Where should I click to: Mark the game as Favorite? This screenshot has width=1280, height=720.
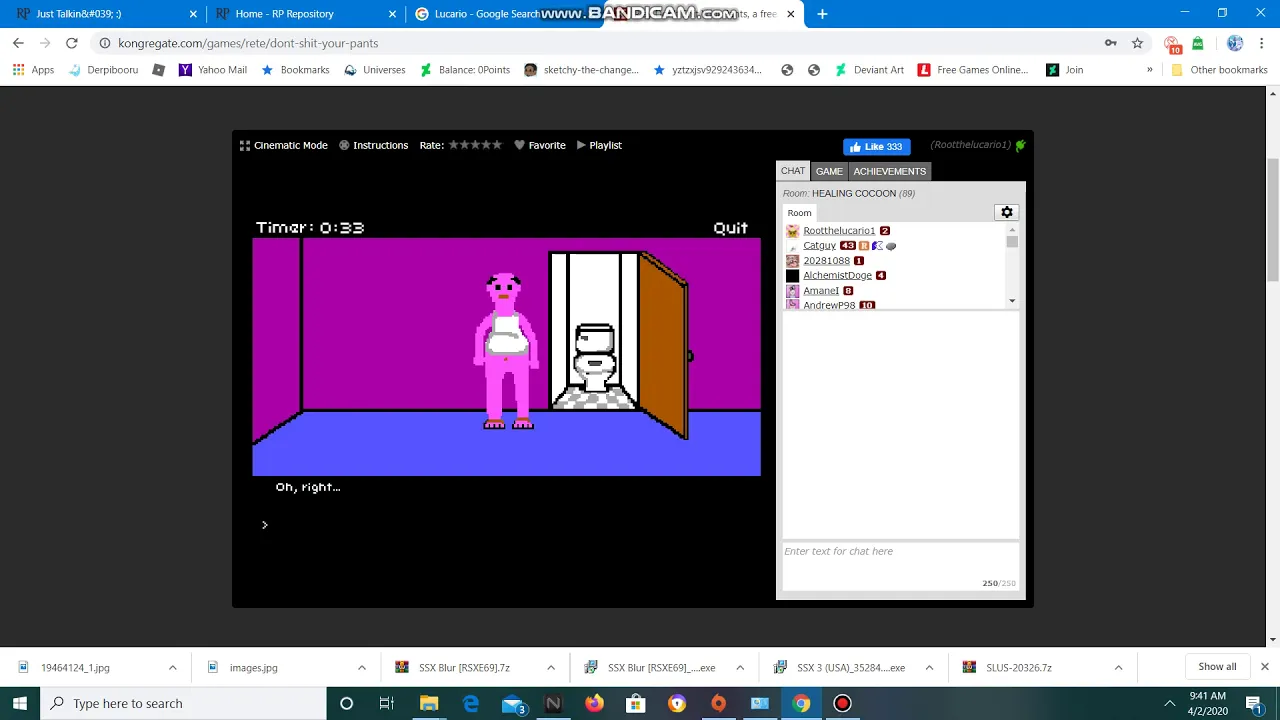point(540,145)
